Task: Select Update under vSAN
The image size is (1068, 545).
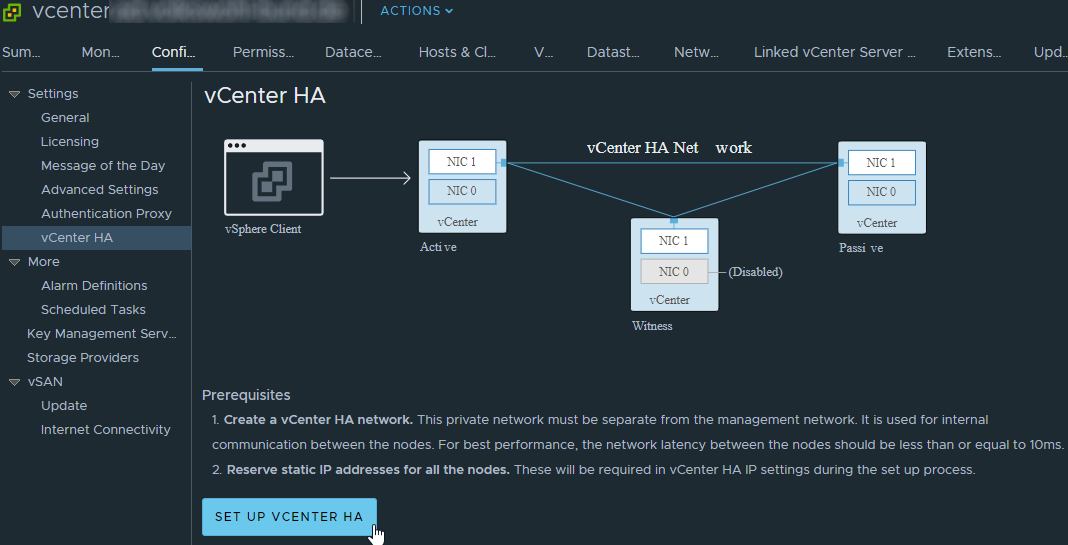Action: click(x=64, y=405)
